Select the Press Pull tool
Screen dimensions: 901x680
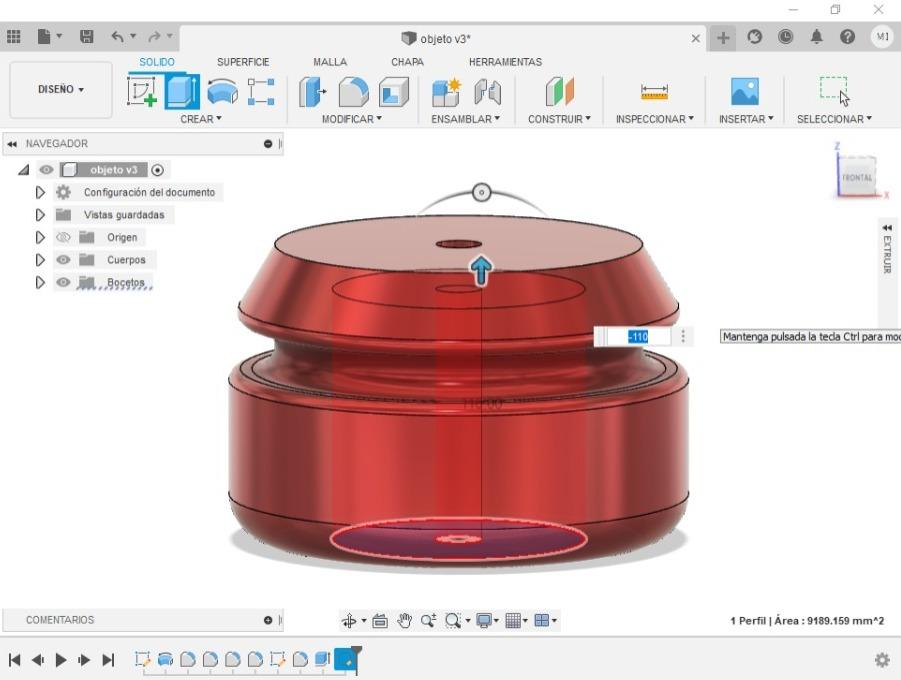click(x=313, y=91)
